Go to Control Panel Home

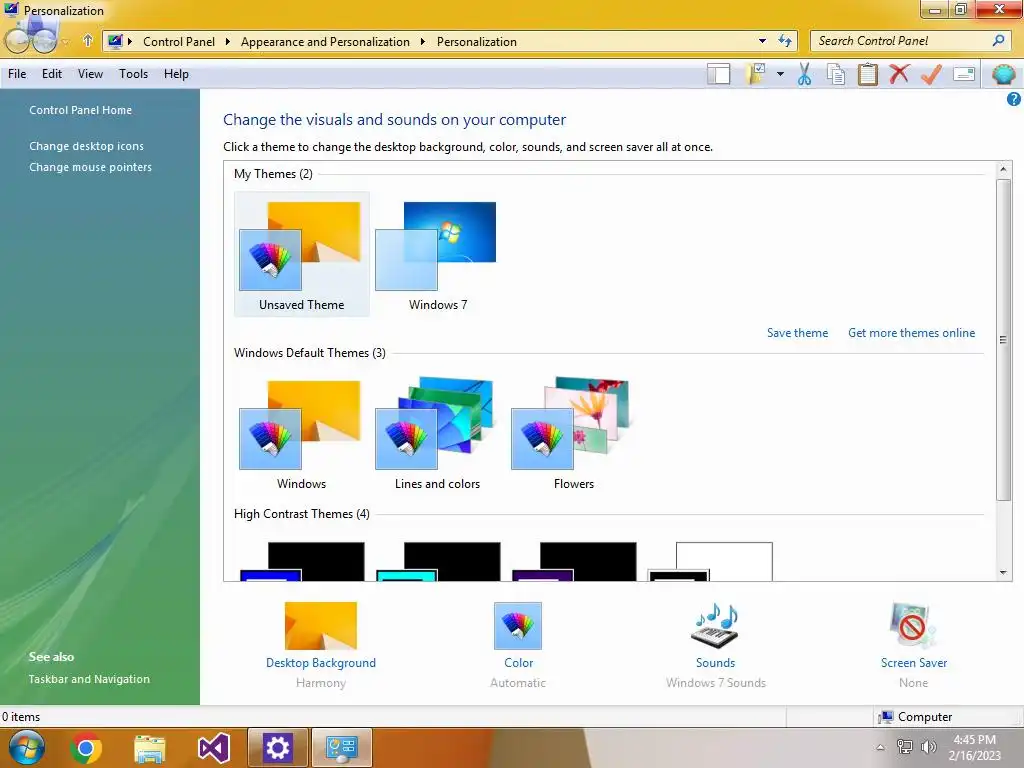point(80,110)
